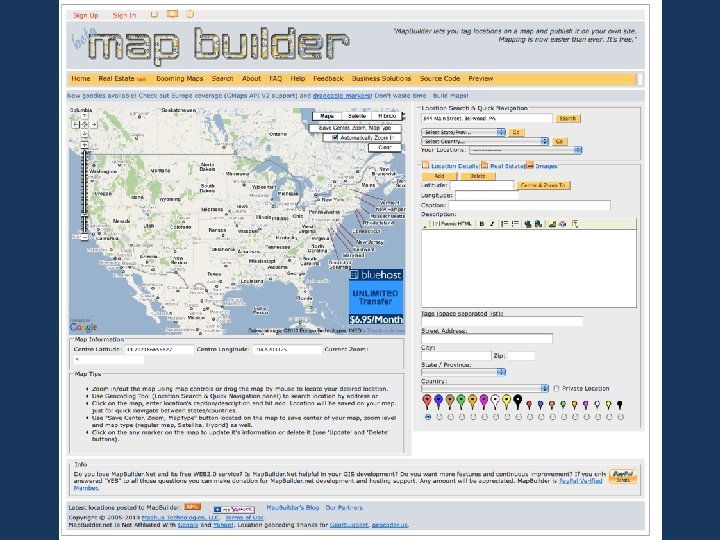This screenshot has width=720, height=540.
Task: Click the large blue marker pin icon
Action: click(439, 401)
